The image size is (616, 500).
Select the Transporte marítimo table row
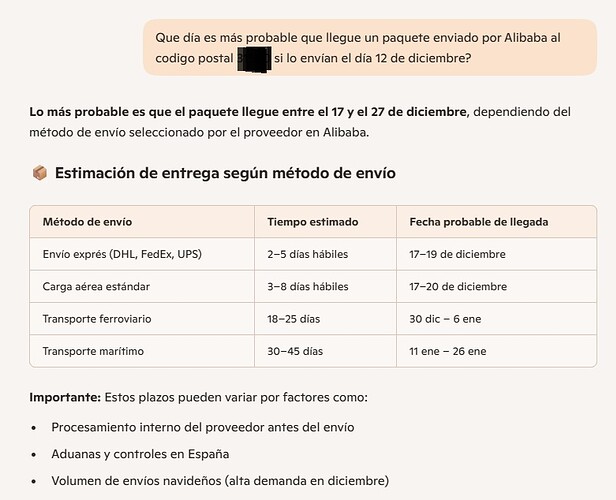tap(313, 351)
